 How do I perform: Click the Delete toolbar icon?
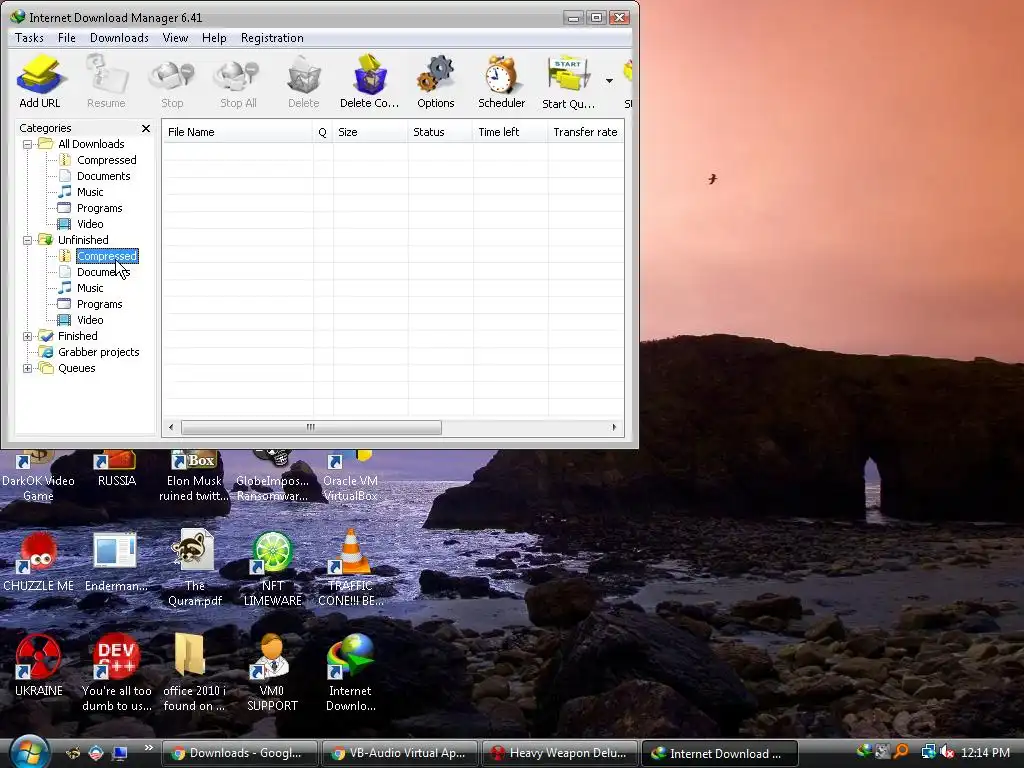click(304, 81)
